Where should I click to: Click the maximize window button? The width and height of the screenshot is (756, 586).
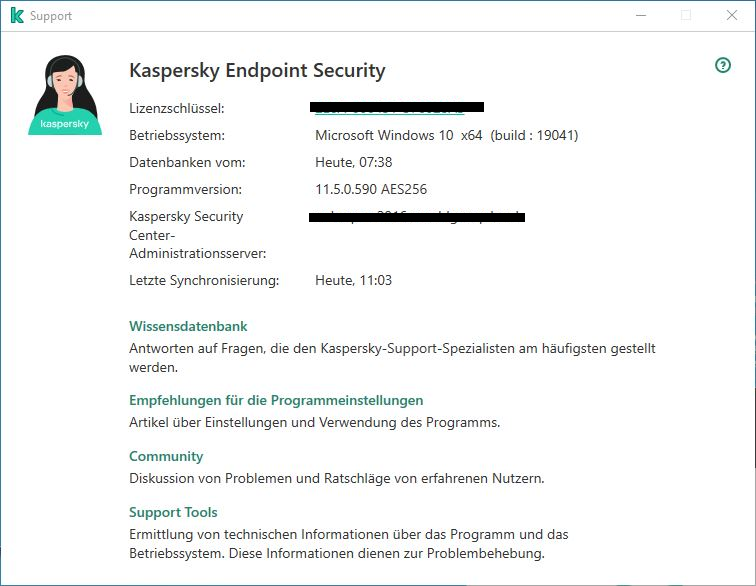686,16
